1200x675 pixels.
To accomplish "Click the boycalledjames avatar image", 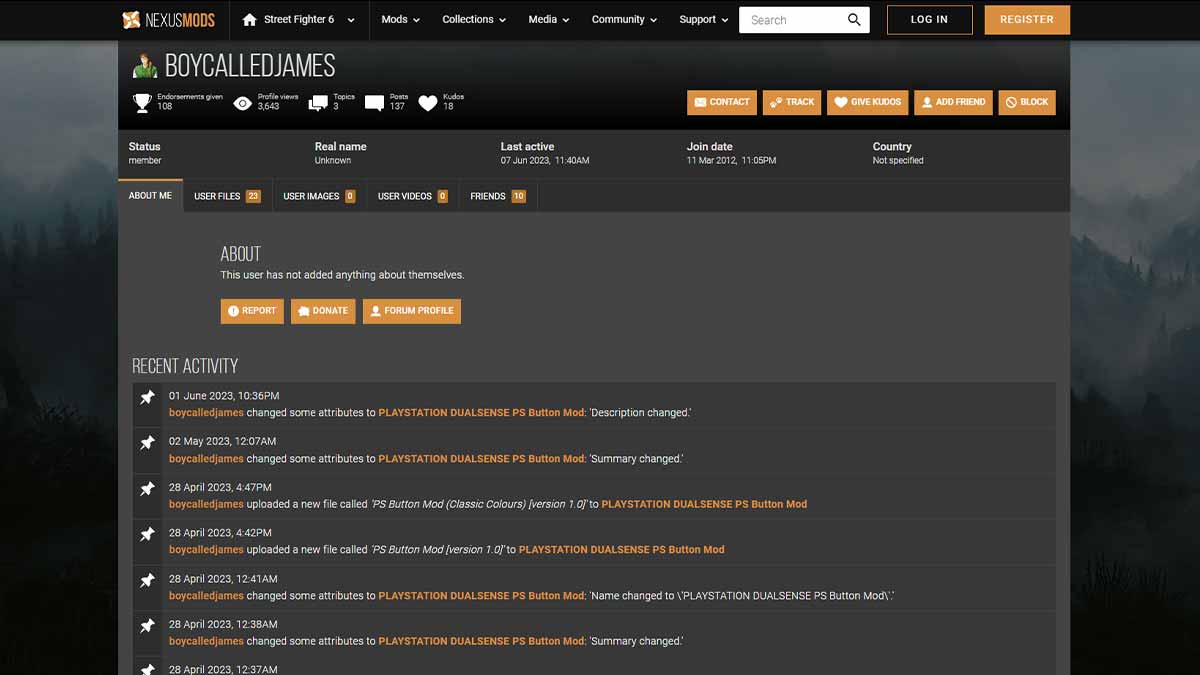I will coord(145,65).
